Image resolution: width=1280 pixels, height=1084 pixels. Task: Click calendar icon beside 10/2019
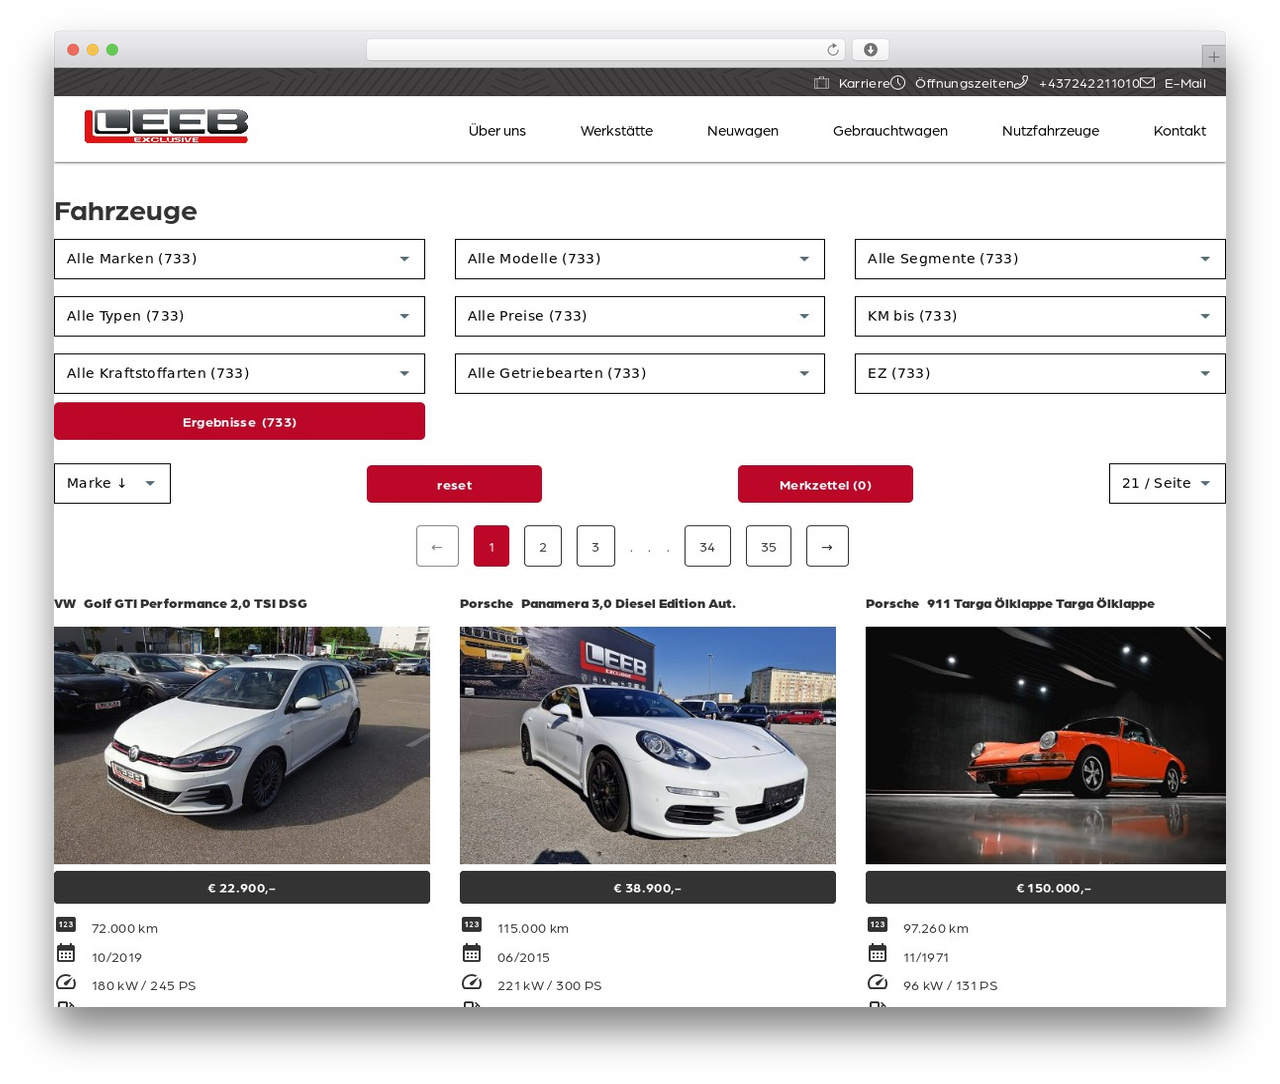(x=66, y=953)
